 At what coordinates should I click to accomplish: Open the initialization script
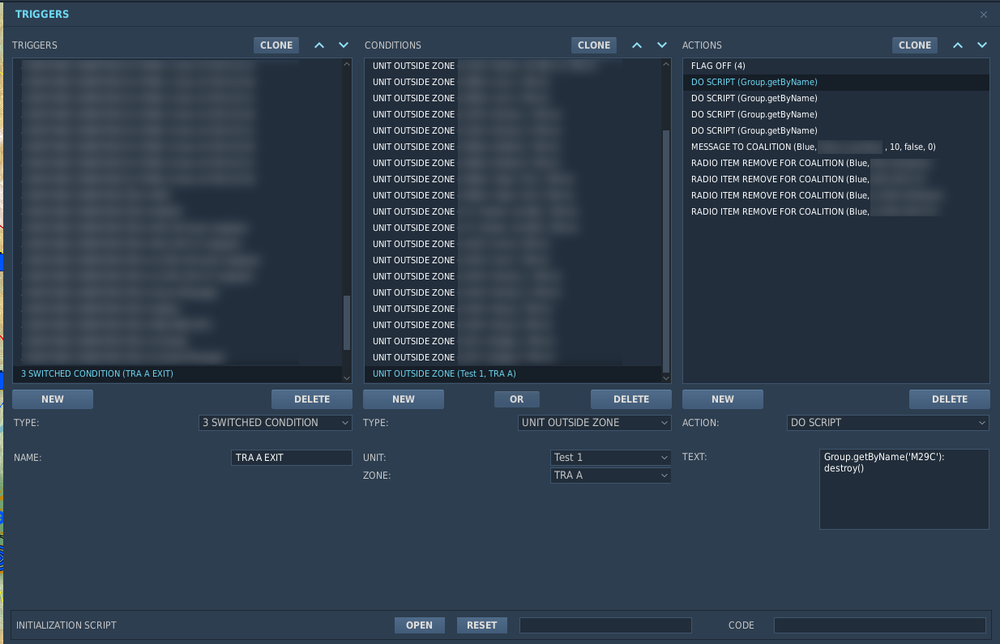[419, 625]
